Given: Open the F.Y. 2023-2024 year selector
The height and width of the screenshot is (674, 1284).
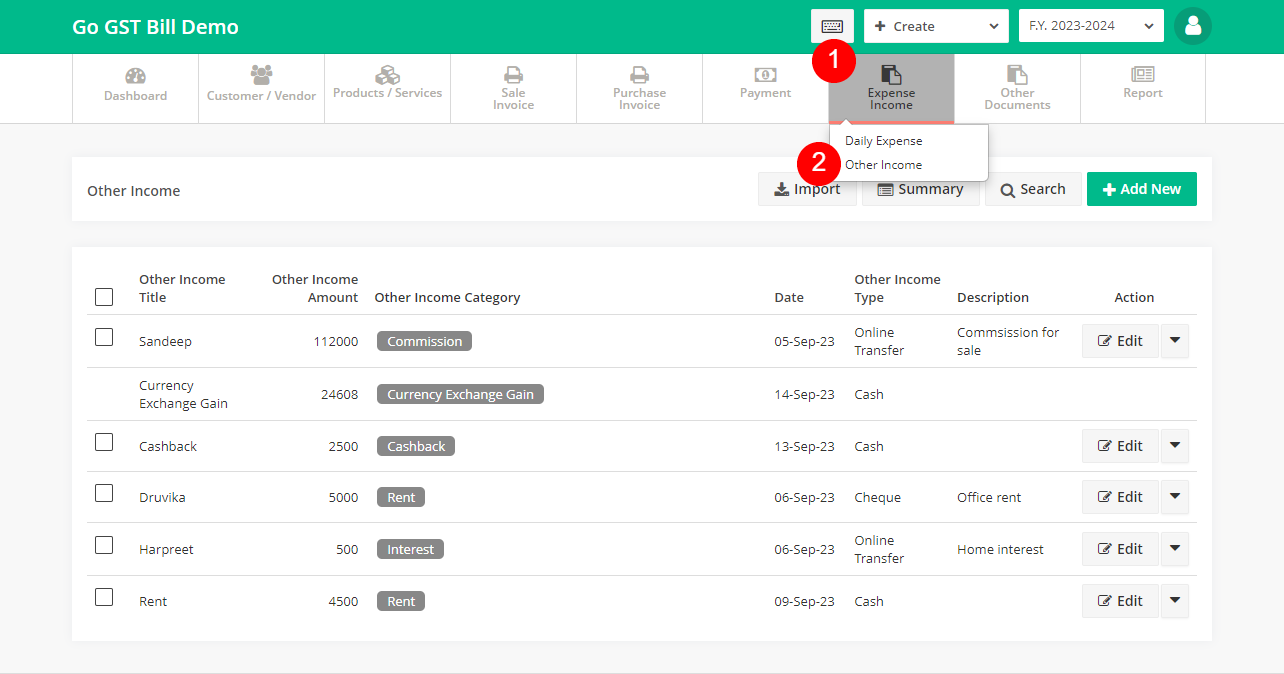Looking at the screenshot, I should point(1091,26).
